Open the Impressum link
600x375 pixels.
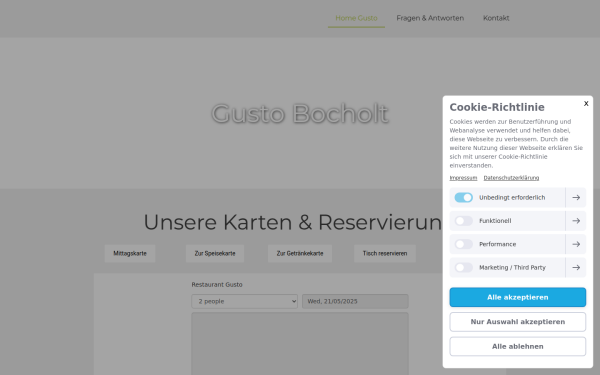click(x=463, y=178)
